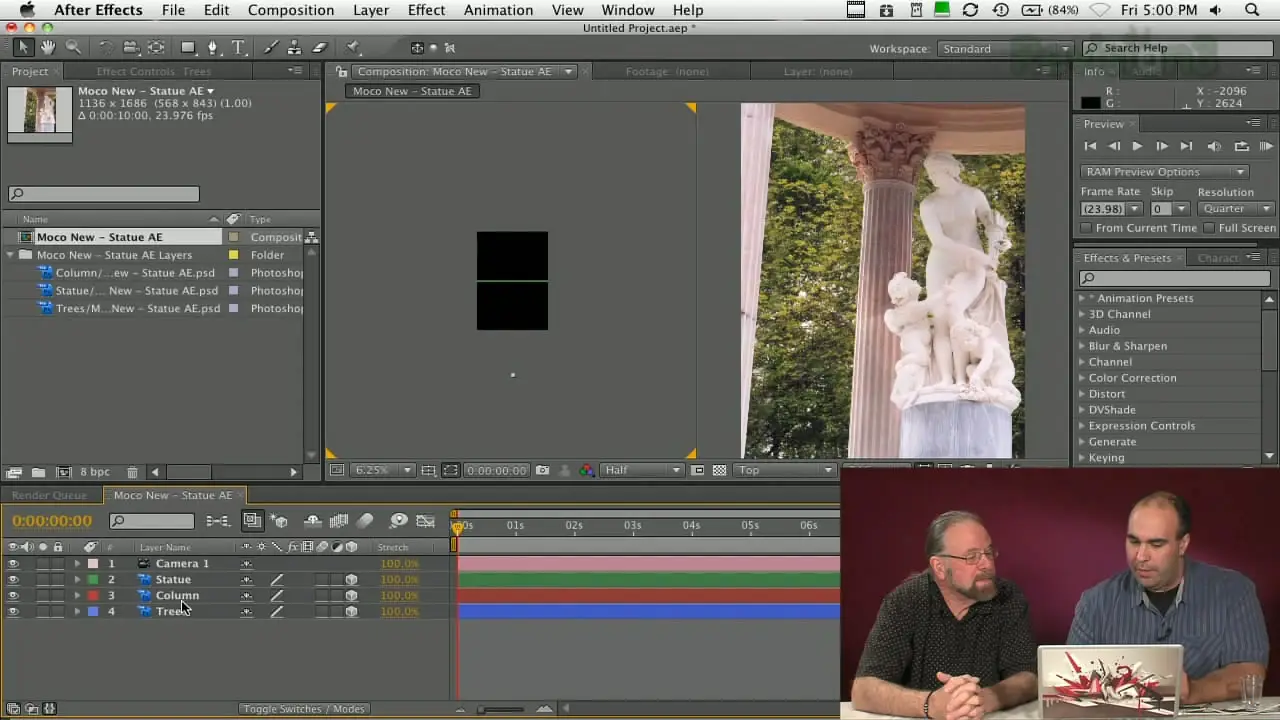
Task: Expand Camera 1 layer properties
Action: (77, 563)
